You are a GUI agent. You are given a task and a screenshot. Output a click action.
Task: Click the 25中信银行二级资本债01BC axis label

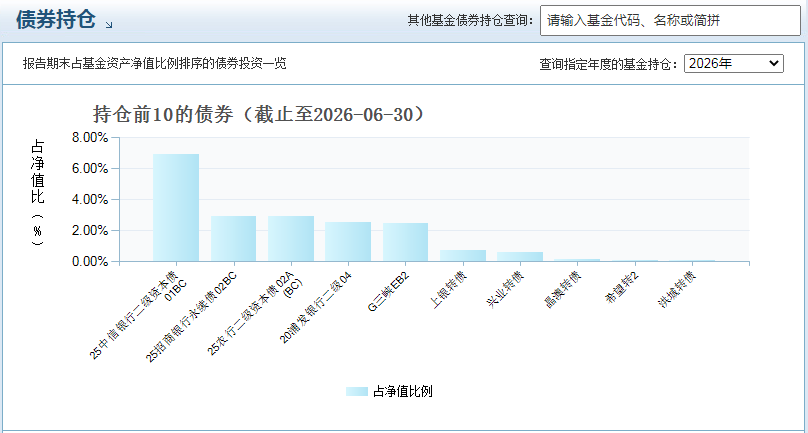click(x=138, y=314)
